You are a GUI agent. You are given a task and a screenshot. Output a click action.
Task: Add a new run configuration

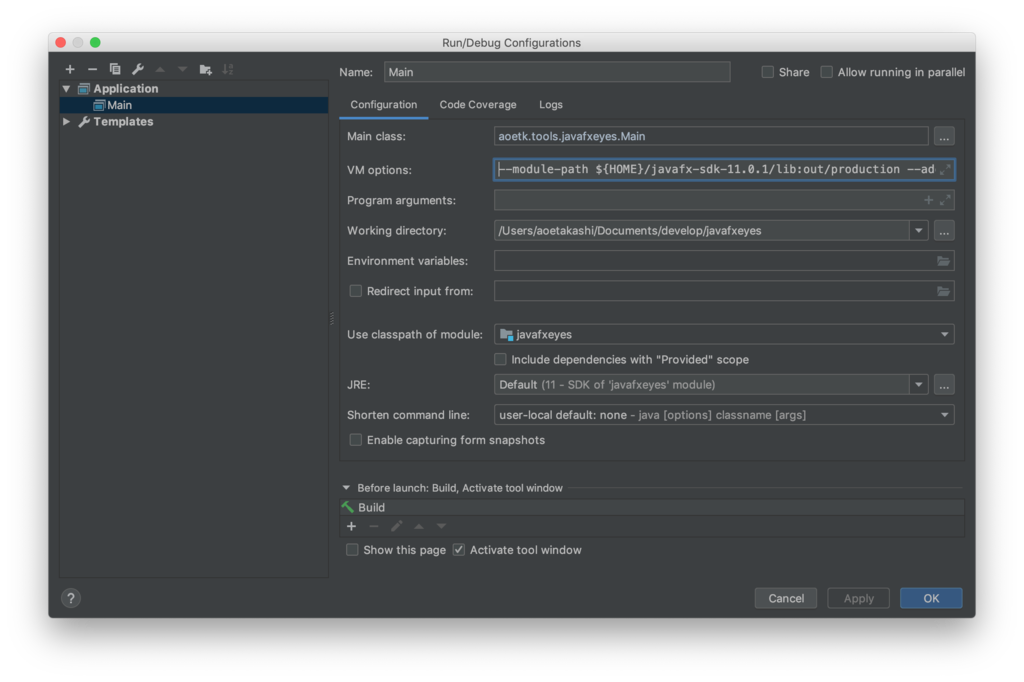70,69
